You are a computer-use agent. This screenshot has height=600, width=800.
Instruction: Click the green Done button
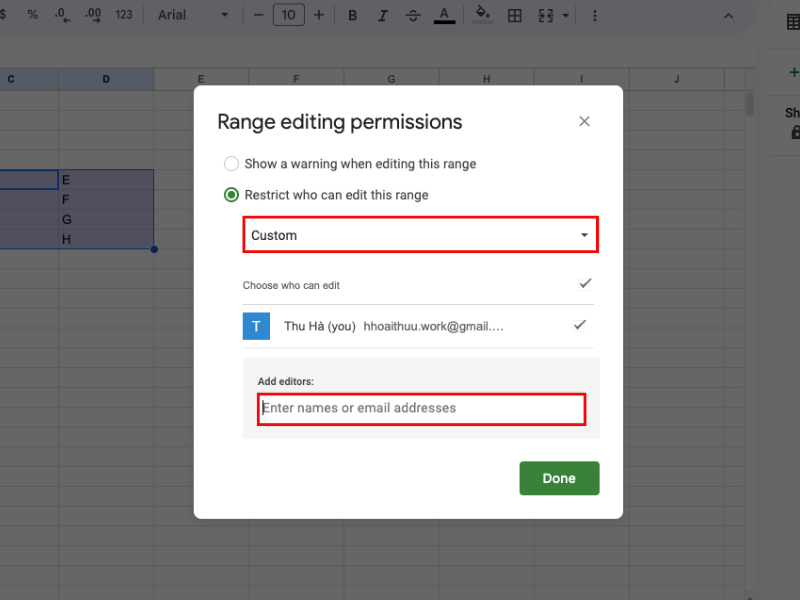pyautogui.click(x=559, y=478)
